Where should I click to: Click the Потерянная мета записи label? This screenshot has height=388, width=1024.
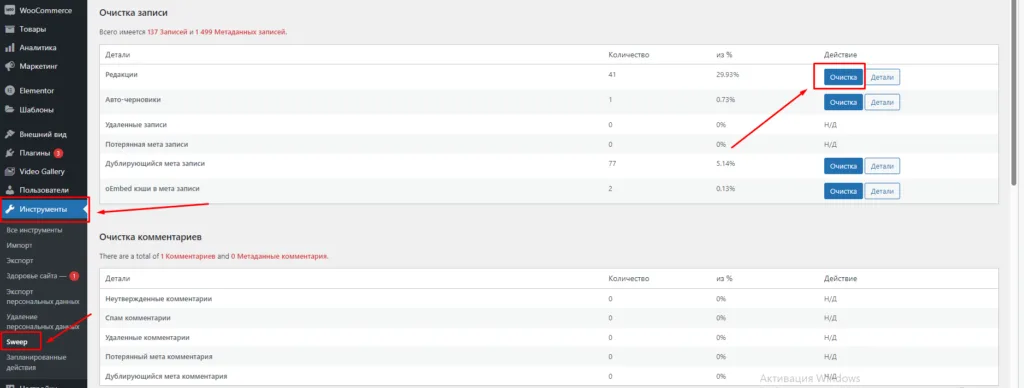click(146, 144)
